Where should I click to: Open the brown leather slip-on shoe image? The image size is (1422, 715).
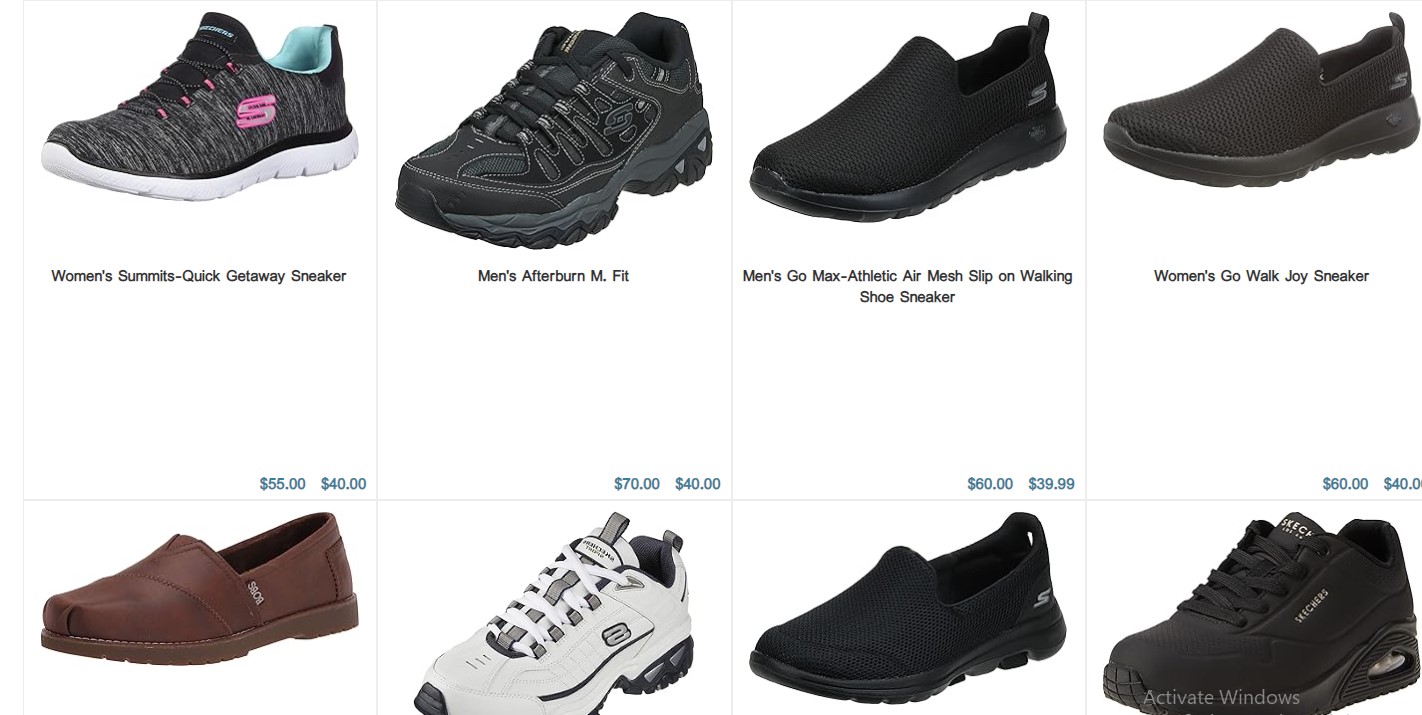[199, 585]
